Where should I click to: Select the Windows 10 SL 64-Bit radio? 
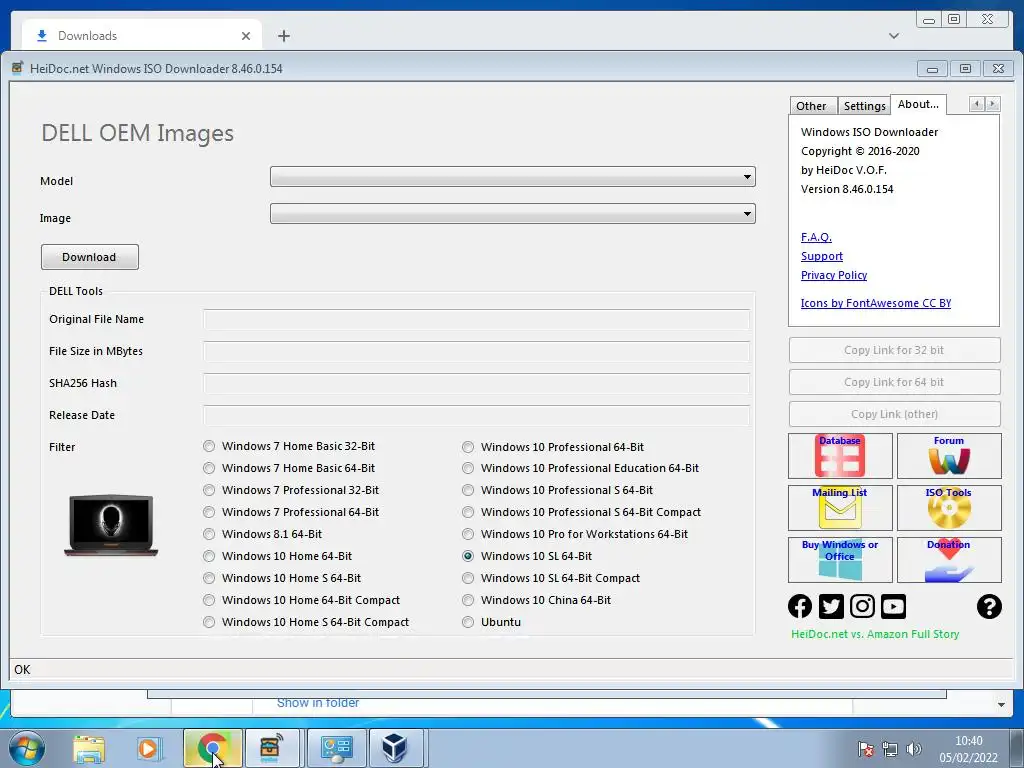coord(468,556)
